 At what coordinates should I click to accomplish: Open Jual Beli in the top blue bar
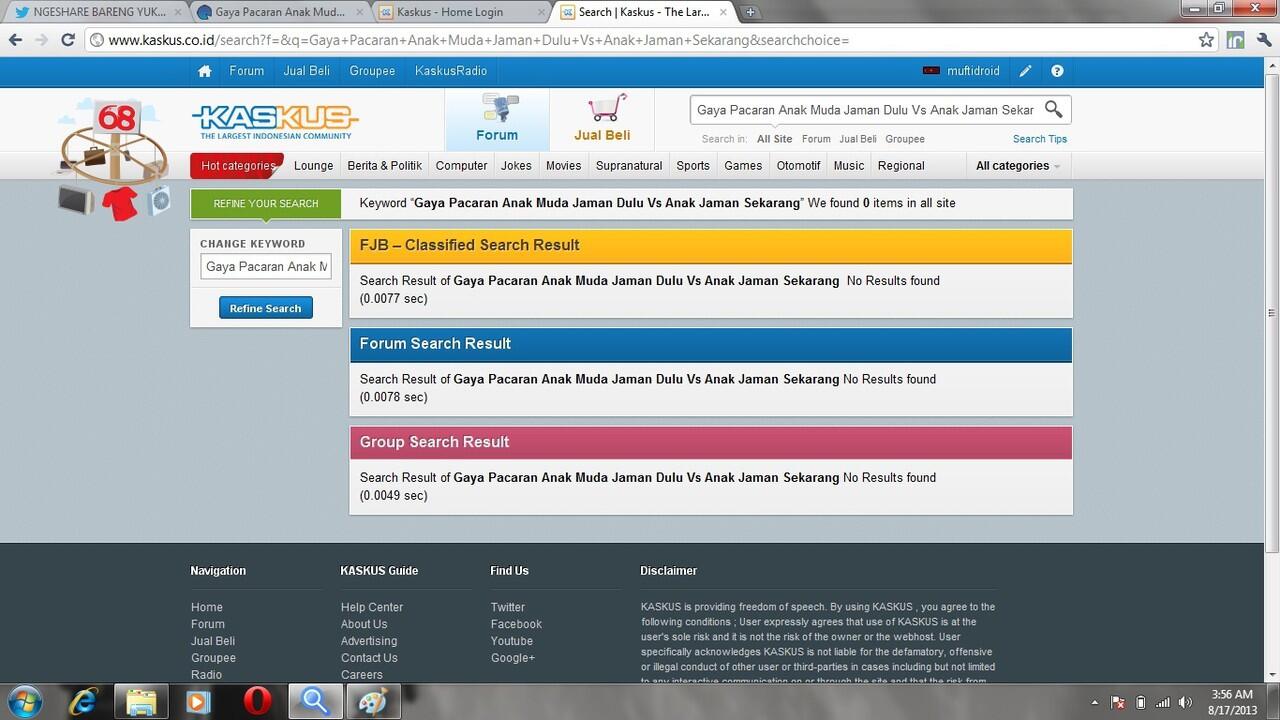306,71
